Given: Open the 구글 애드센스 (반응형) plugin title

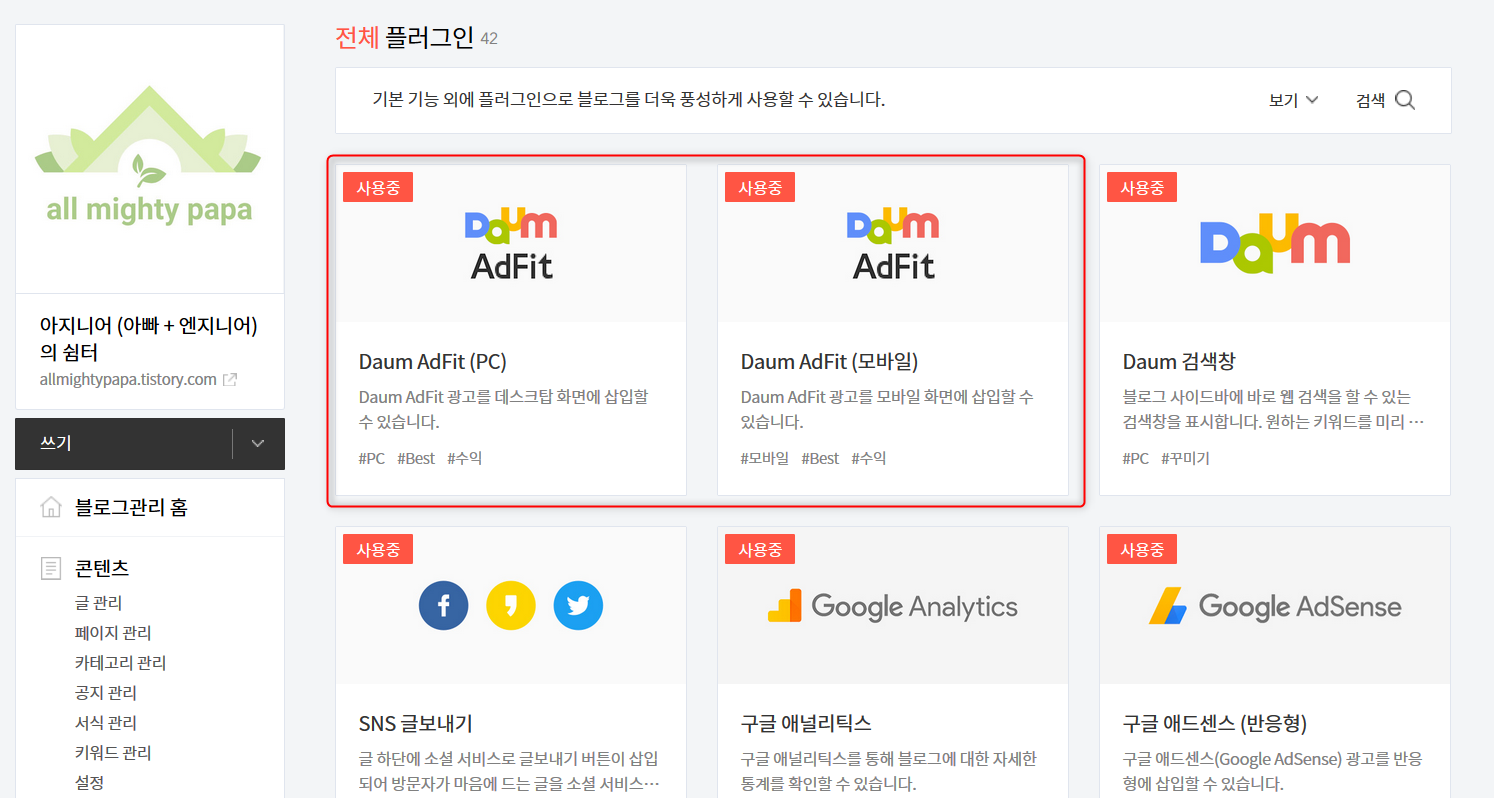Looking at the screenshot, I should [x=1215, y=723].
